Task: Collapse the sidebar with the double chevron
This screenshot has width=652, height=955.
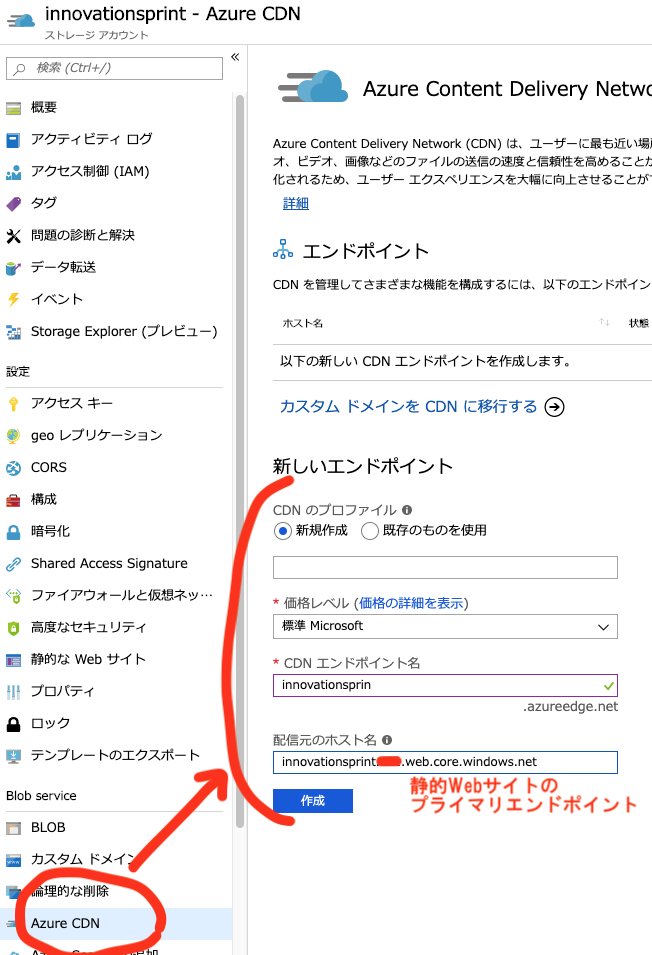Action: coord(235,57)
